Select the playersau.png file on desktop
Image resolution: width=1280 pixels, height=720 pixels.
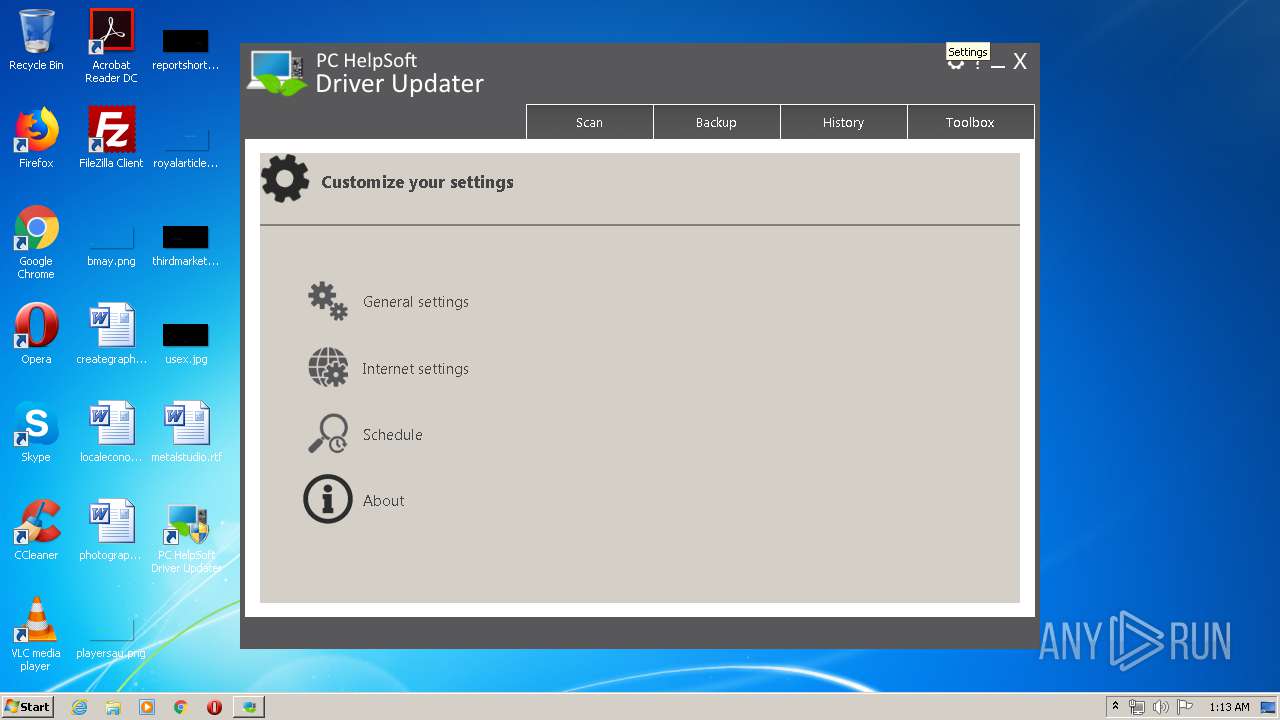(x=111, y=638)
